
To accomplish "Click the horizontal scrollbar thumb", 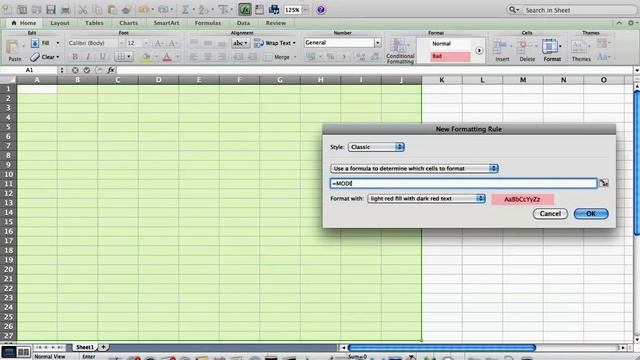I will tap(442, 347).
